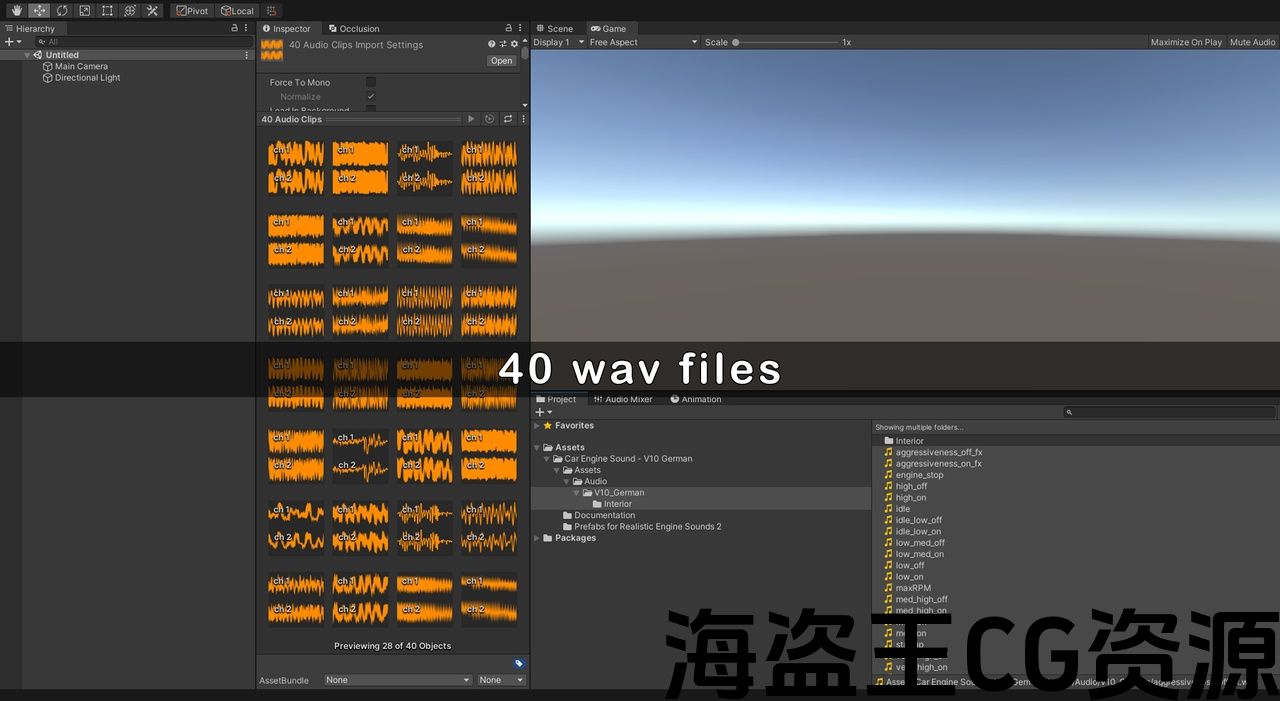Click the Open button in Inspector

pyautogui.click(x=501, y=60)
